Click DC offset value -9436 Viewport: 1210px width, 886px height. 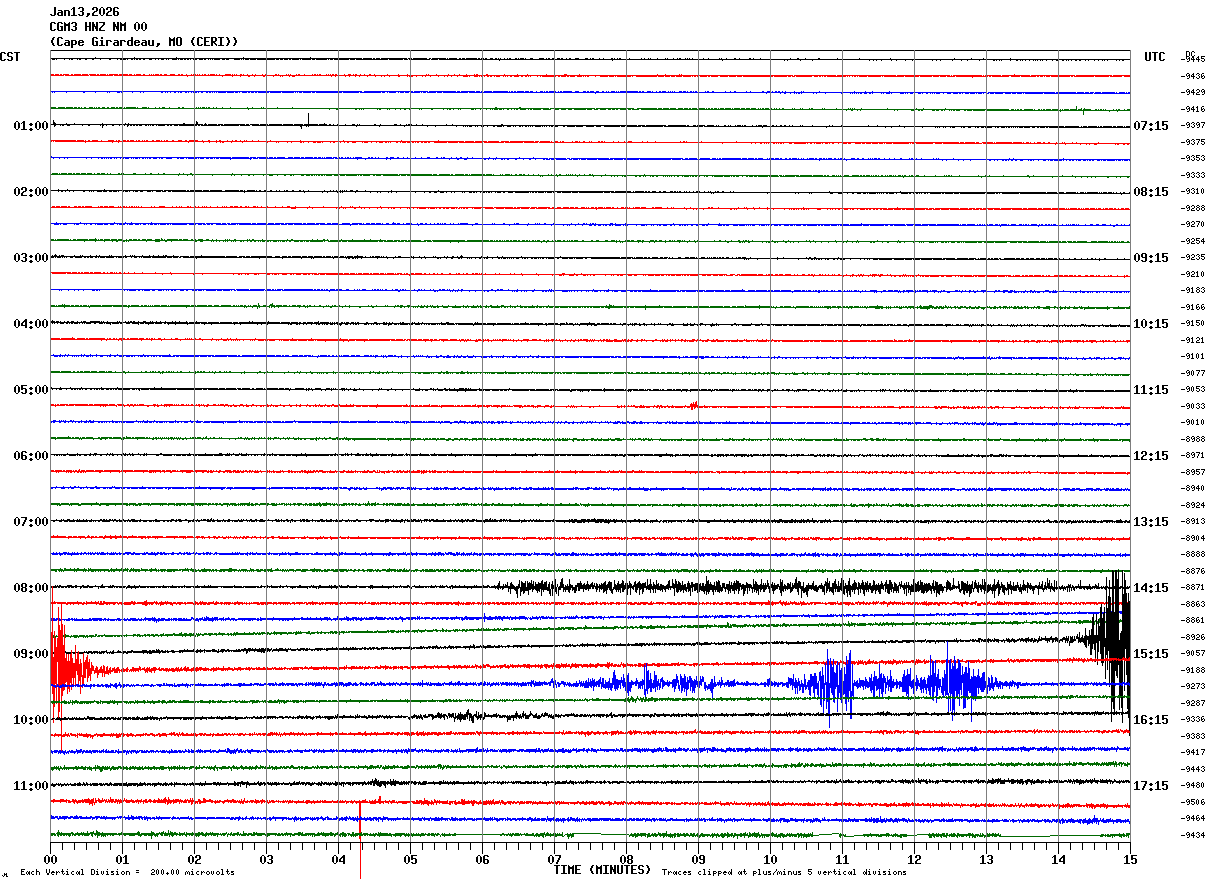tap(1194, 76)
